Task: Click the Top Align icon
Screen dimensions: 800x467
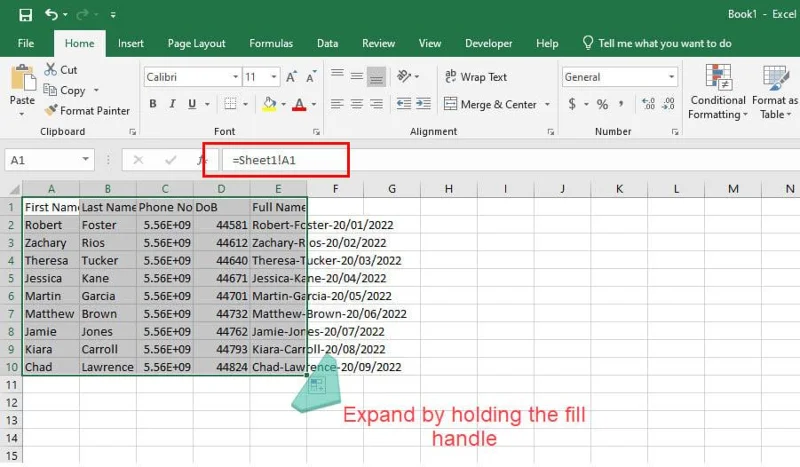Action: pos(337,74)
